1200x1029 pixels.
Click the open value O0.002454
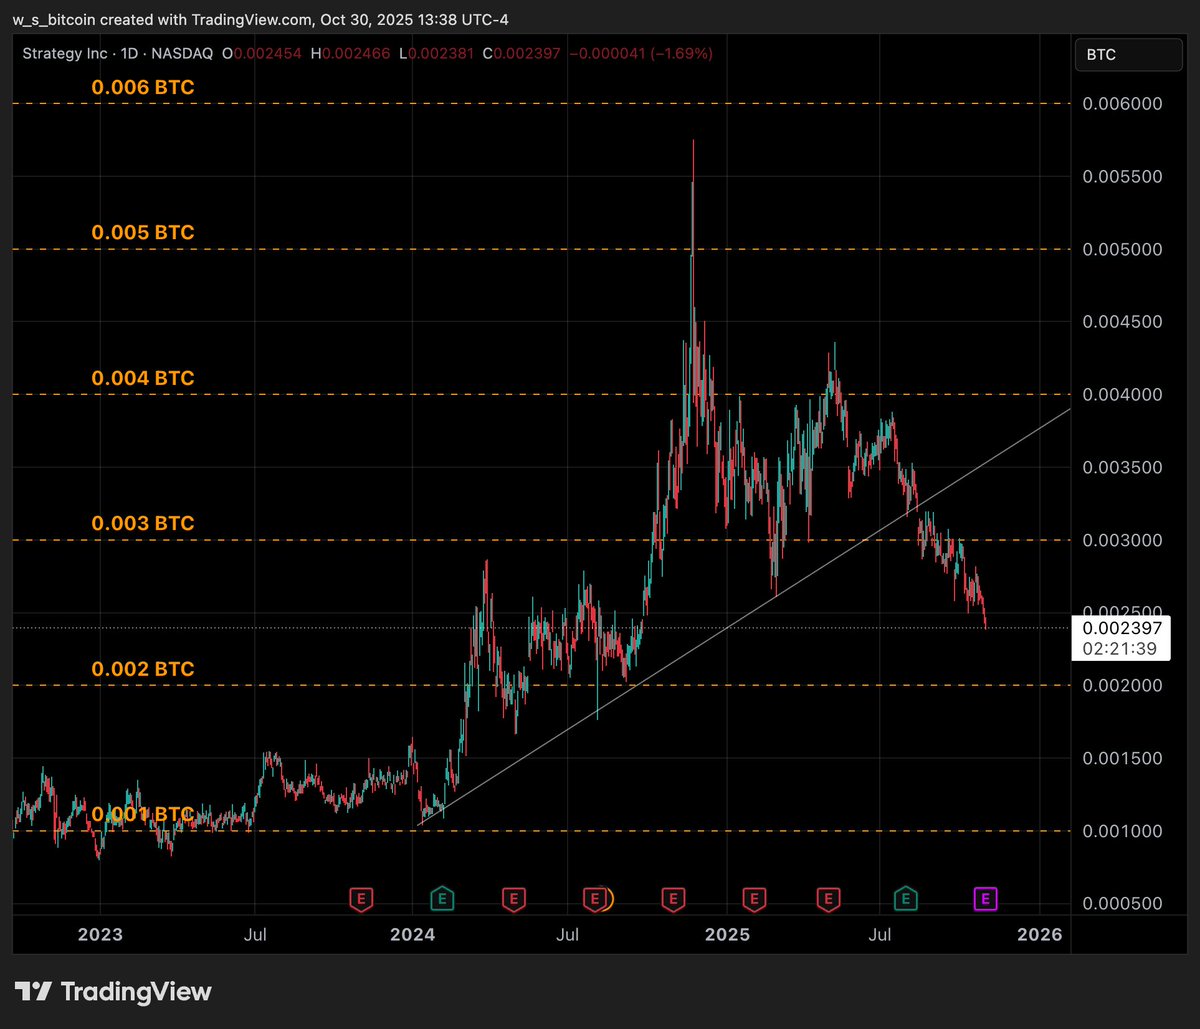pos(262,53)
